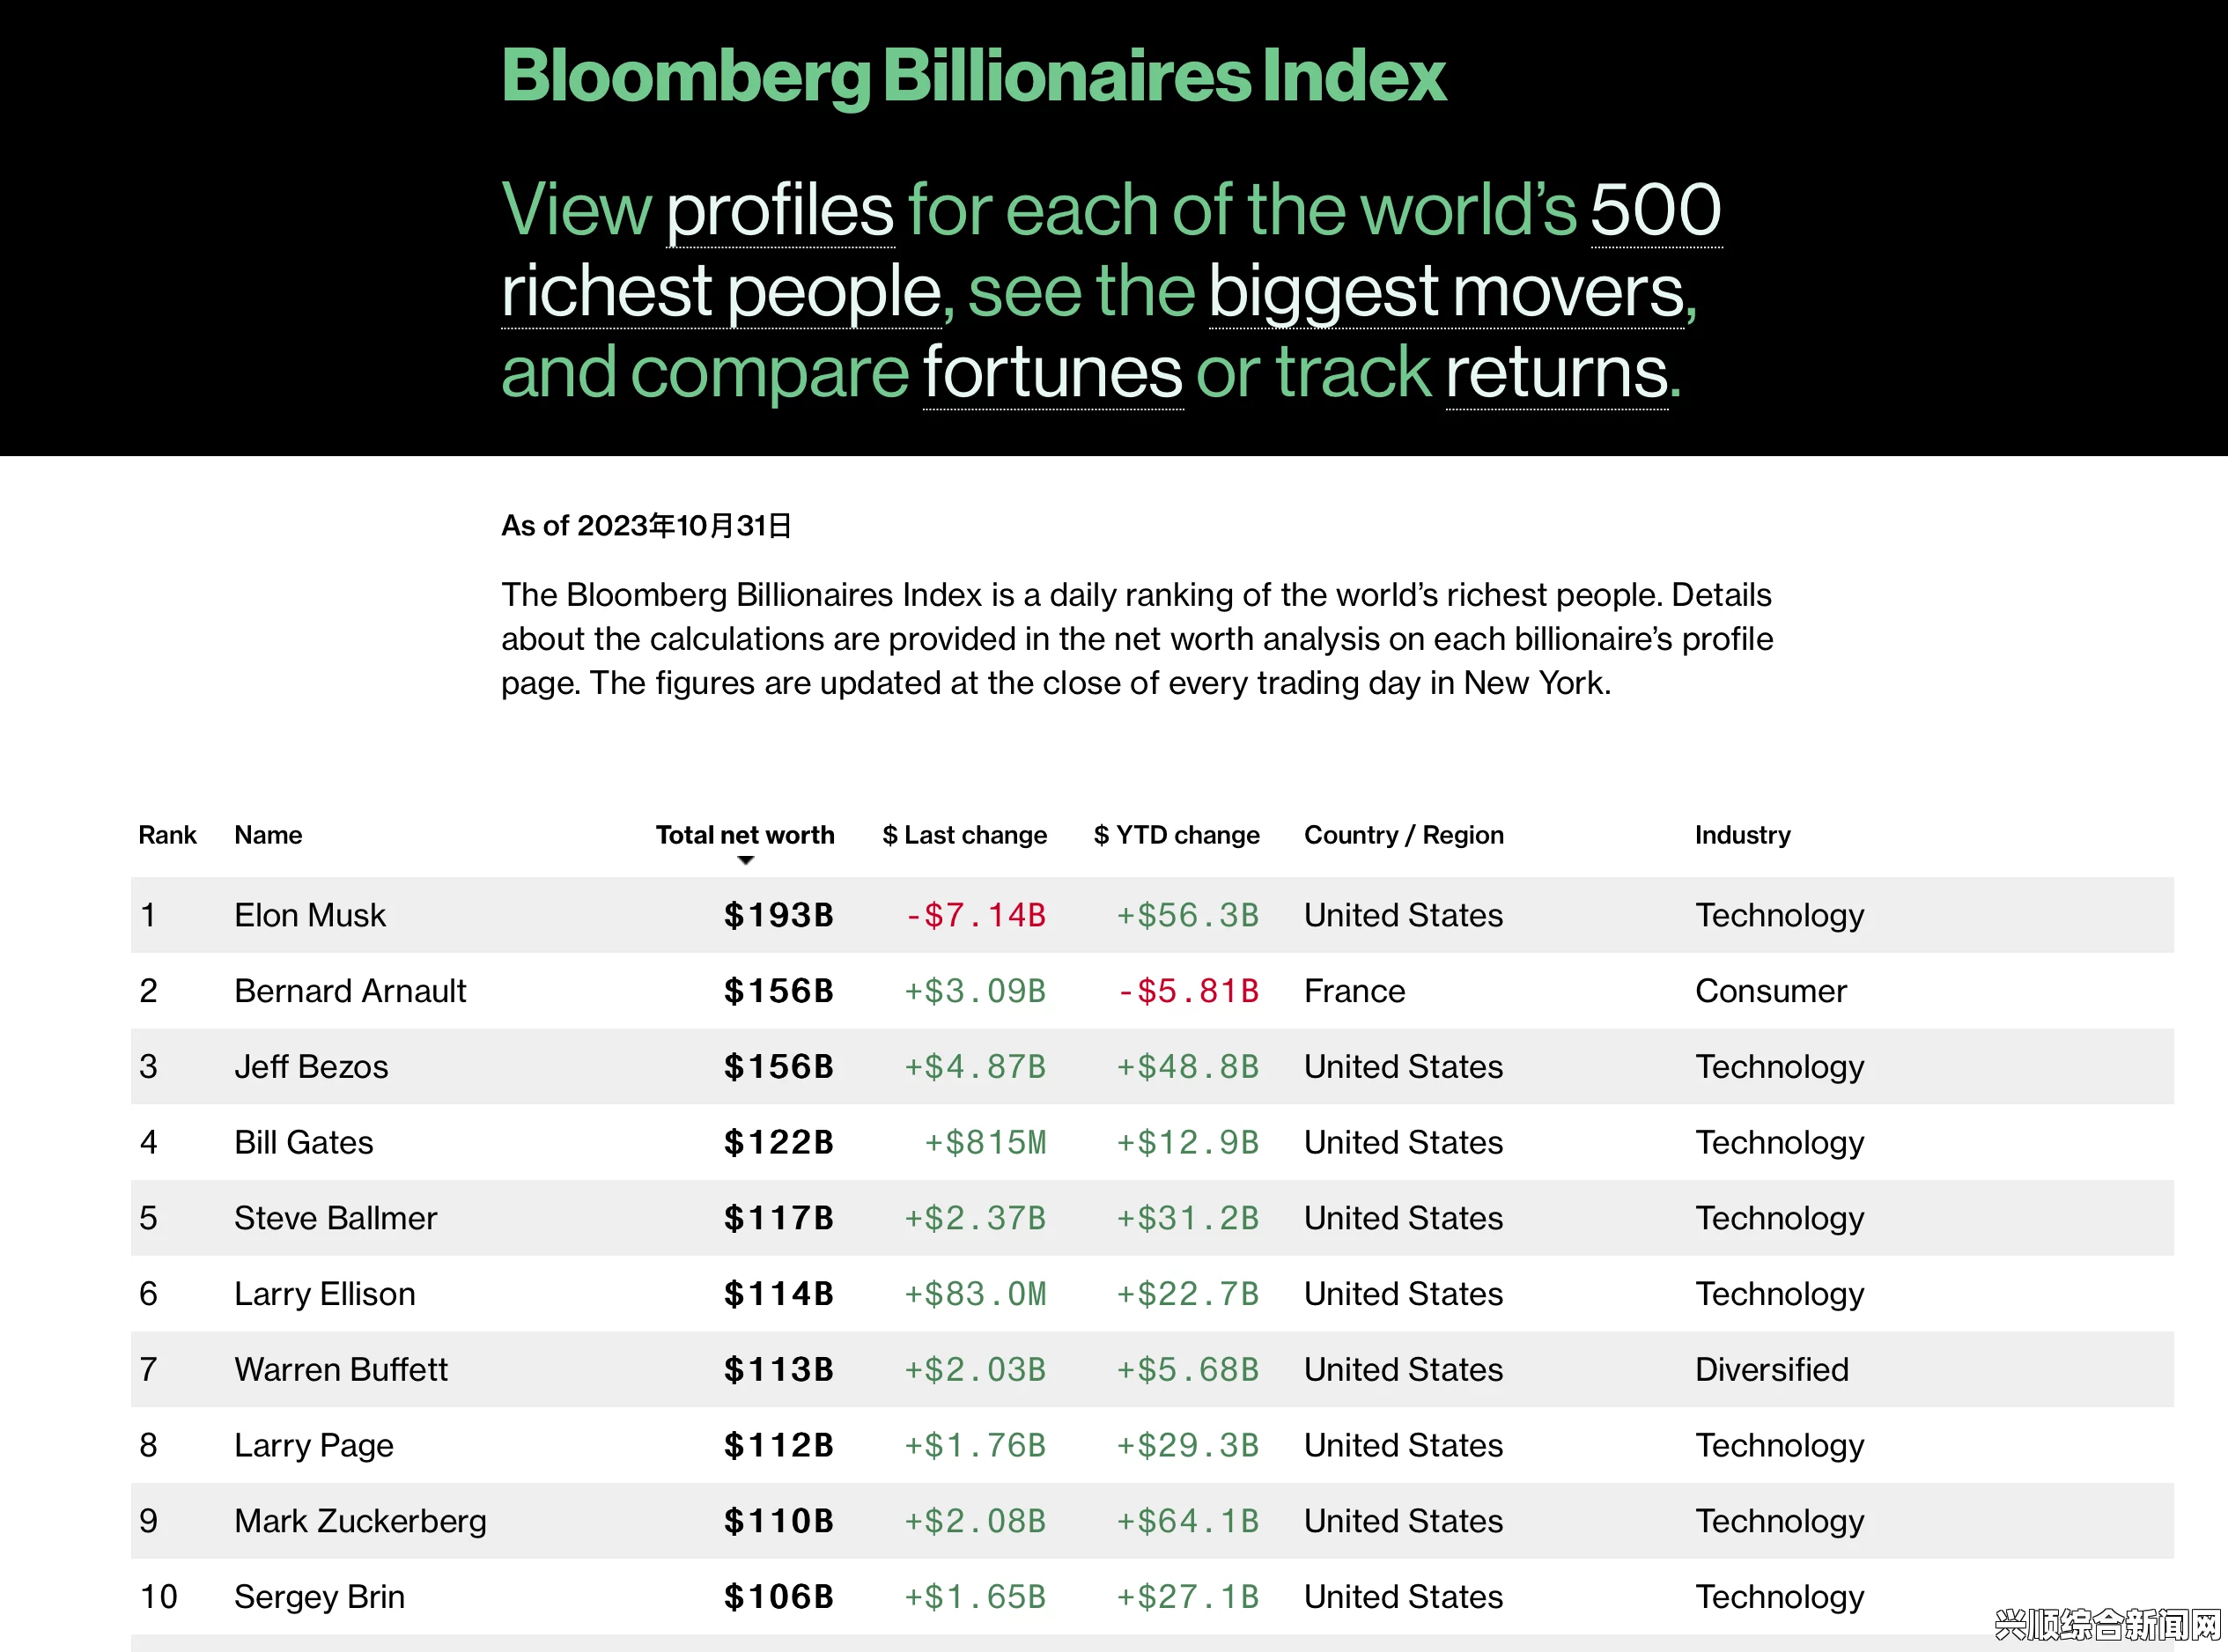This screenshot has height=1652, width=2228.
Task: Open Bernard Arnault's profile
Action: click(350, 991)
